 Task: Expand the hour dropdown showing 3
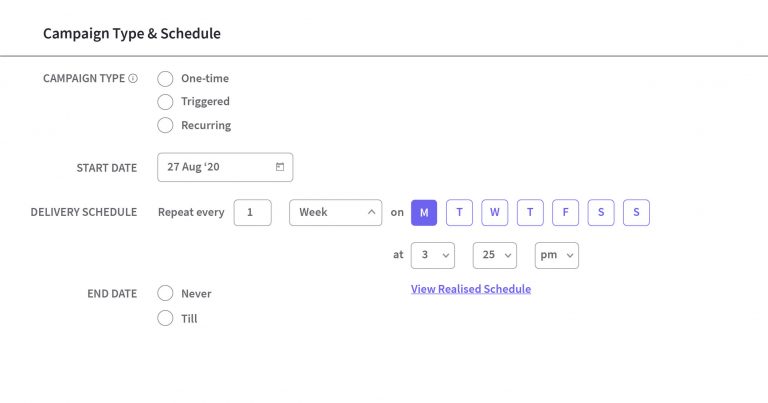432,255
